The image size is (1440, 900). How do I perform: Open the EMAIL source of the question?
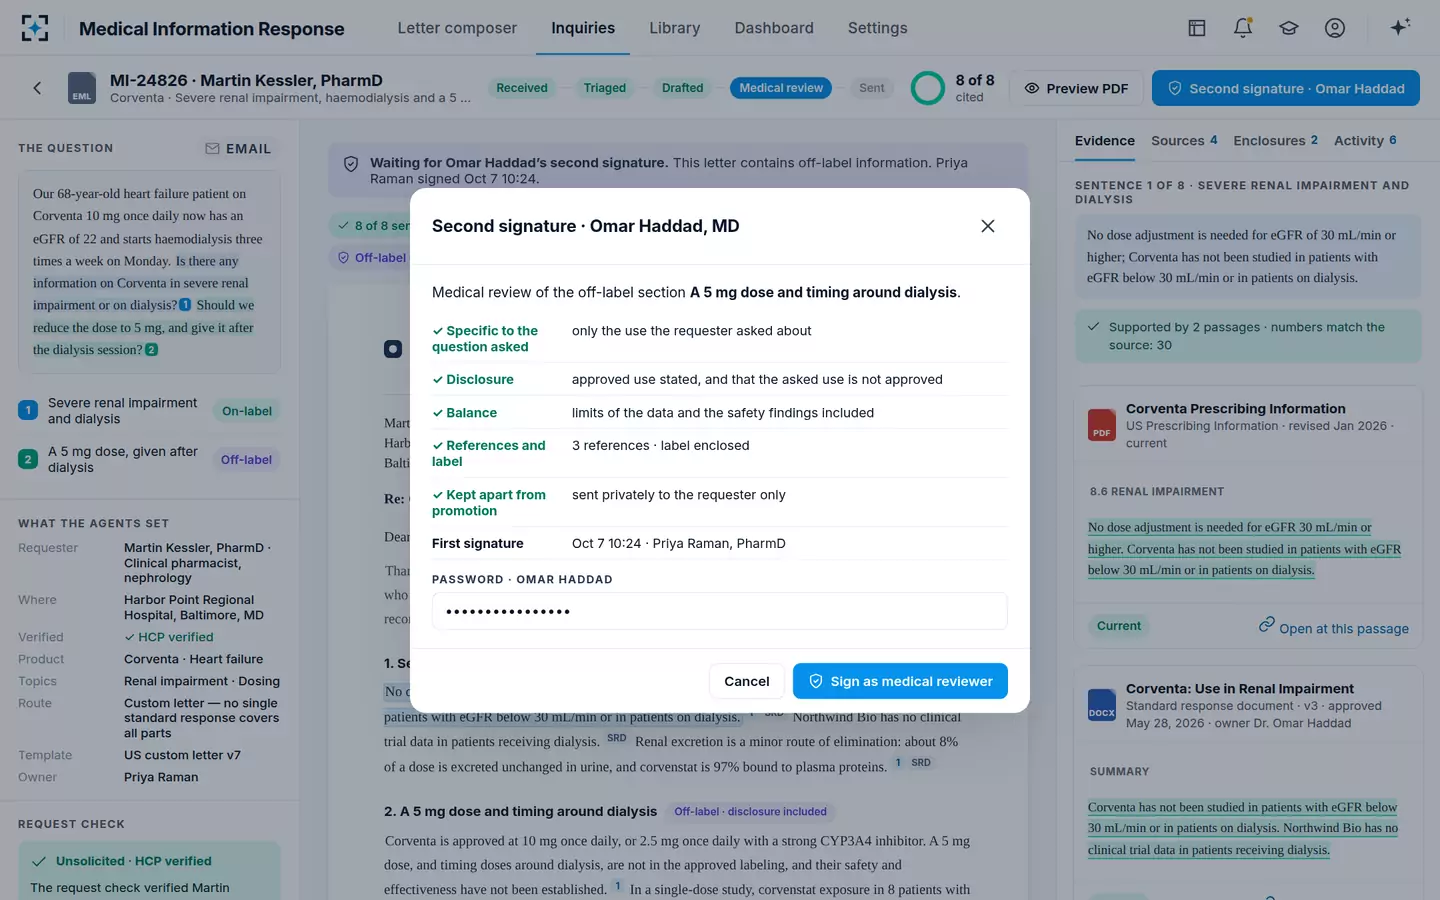pos(238,148)
